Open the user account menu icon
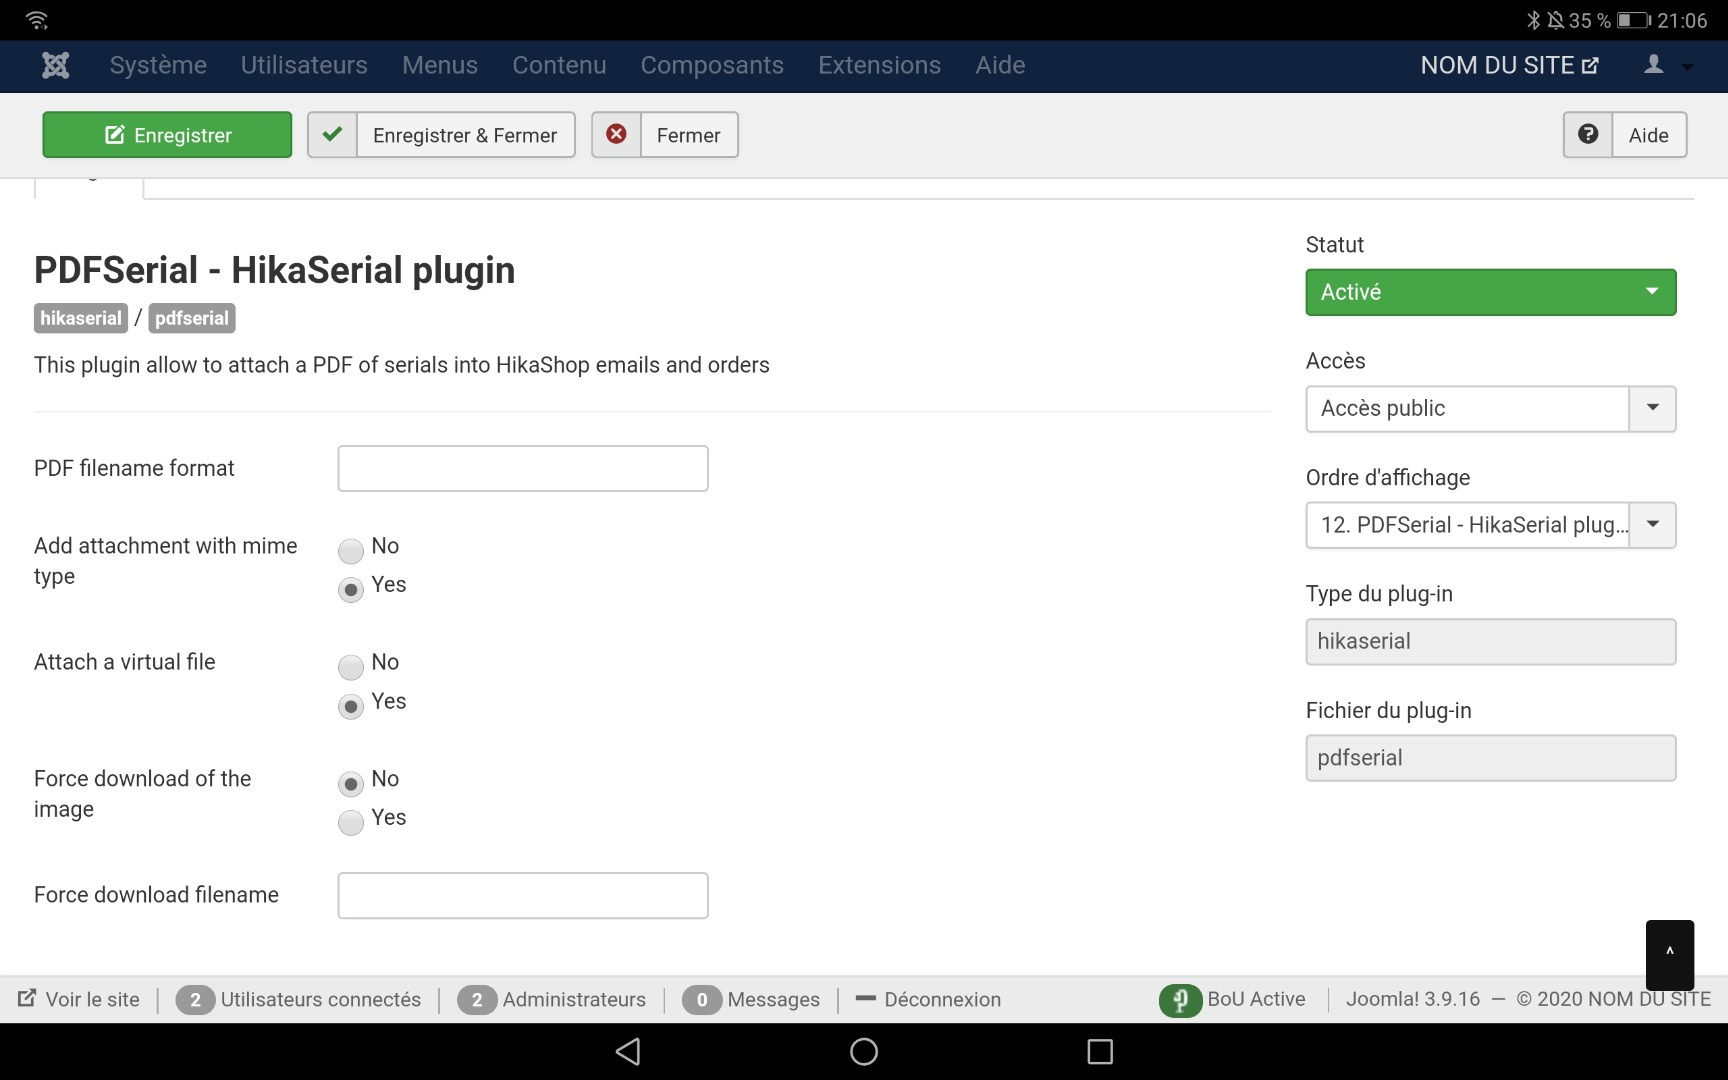Image resolution: width=1728 pixels, height=1080 pixels. coord(1654,65)
